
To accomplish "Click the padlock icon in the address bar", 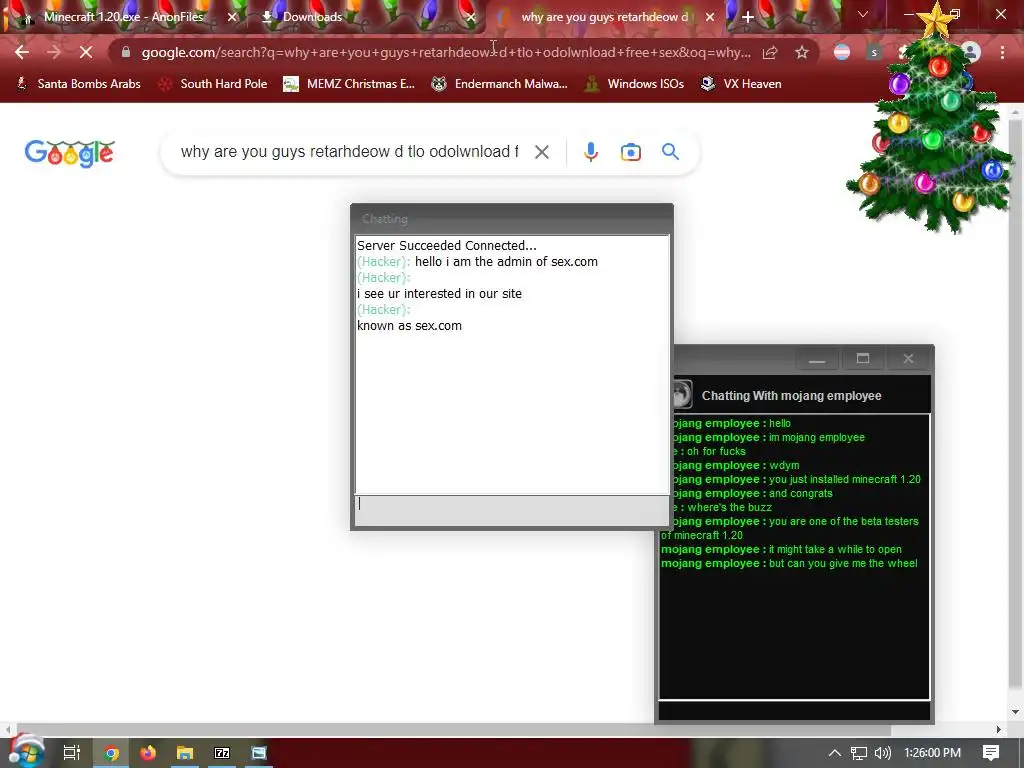I will 126,52.
